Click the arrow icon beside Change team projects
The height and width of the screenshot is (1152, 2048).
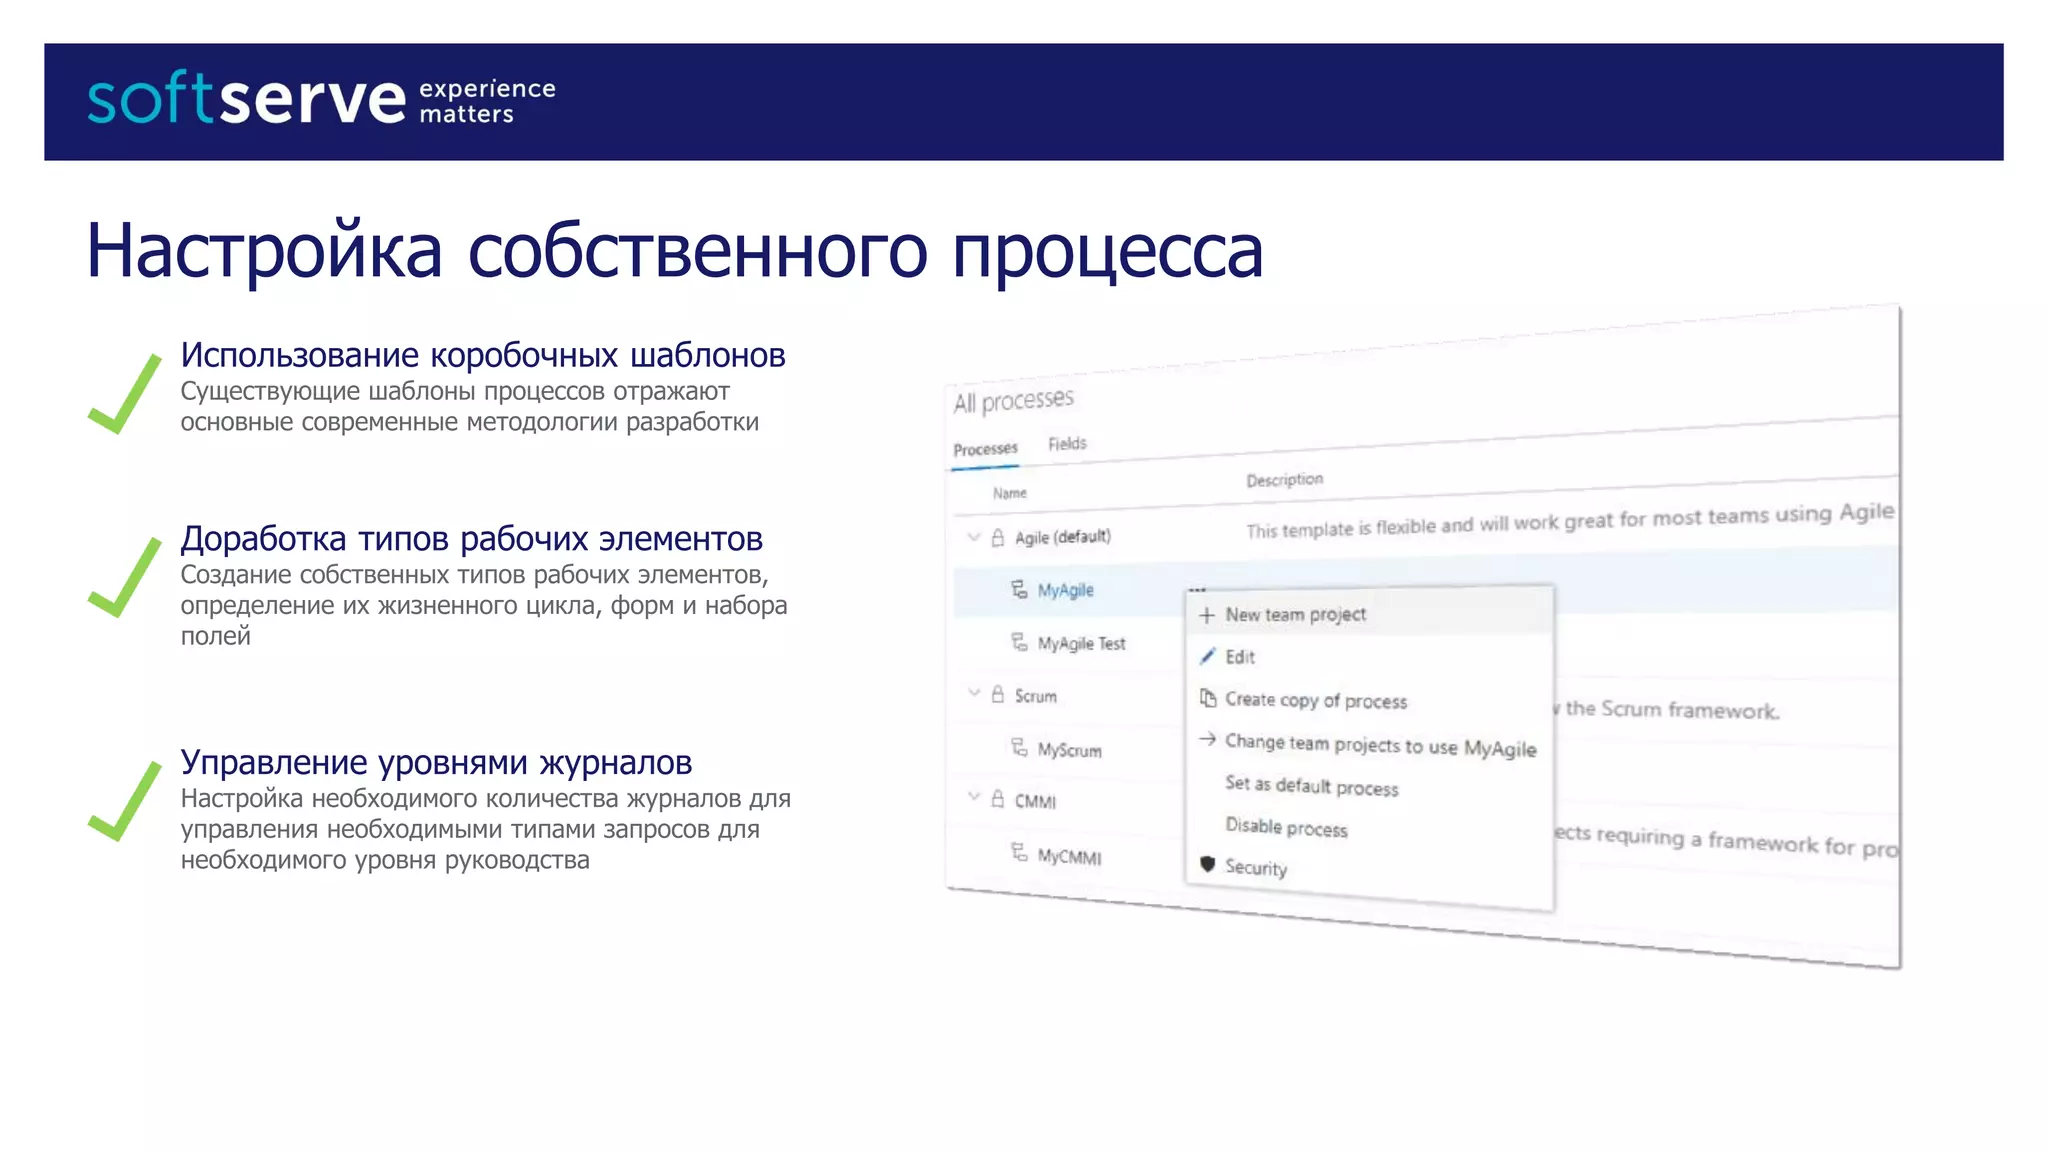(x=1207, y=740)
